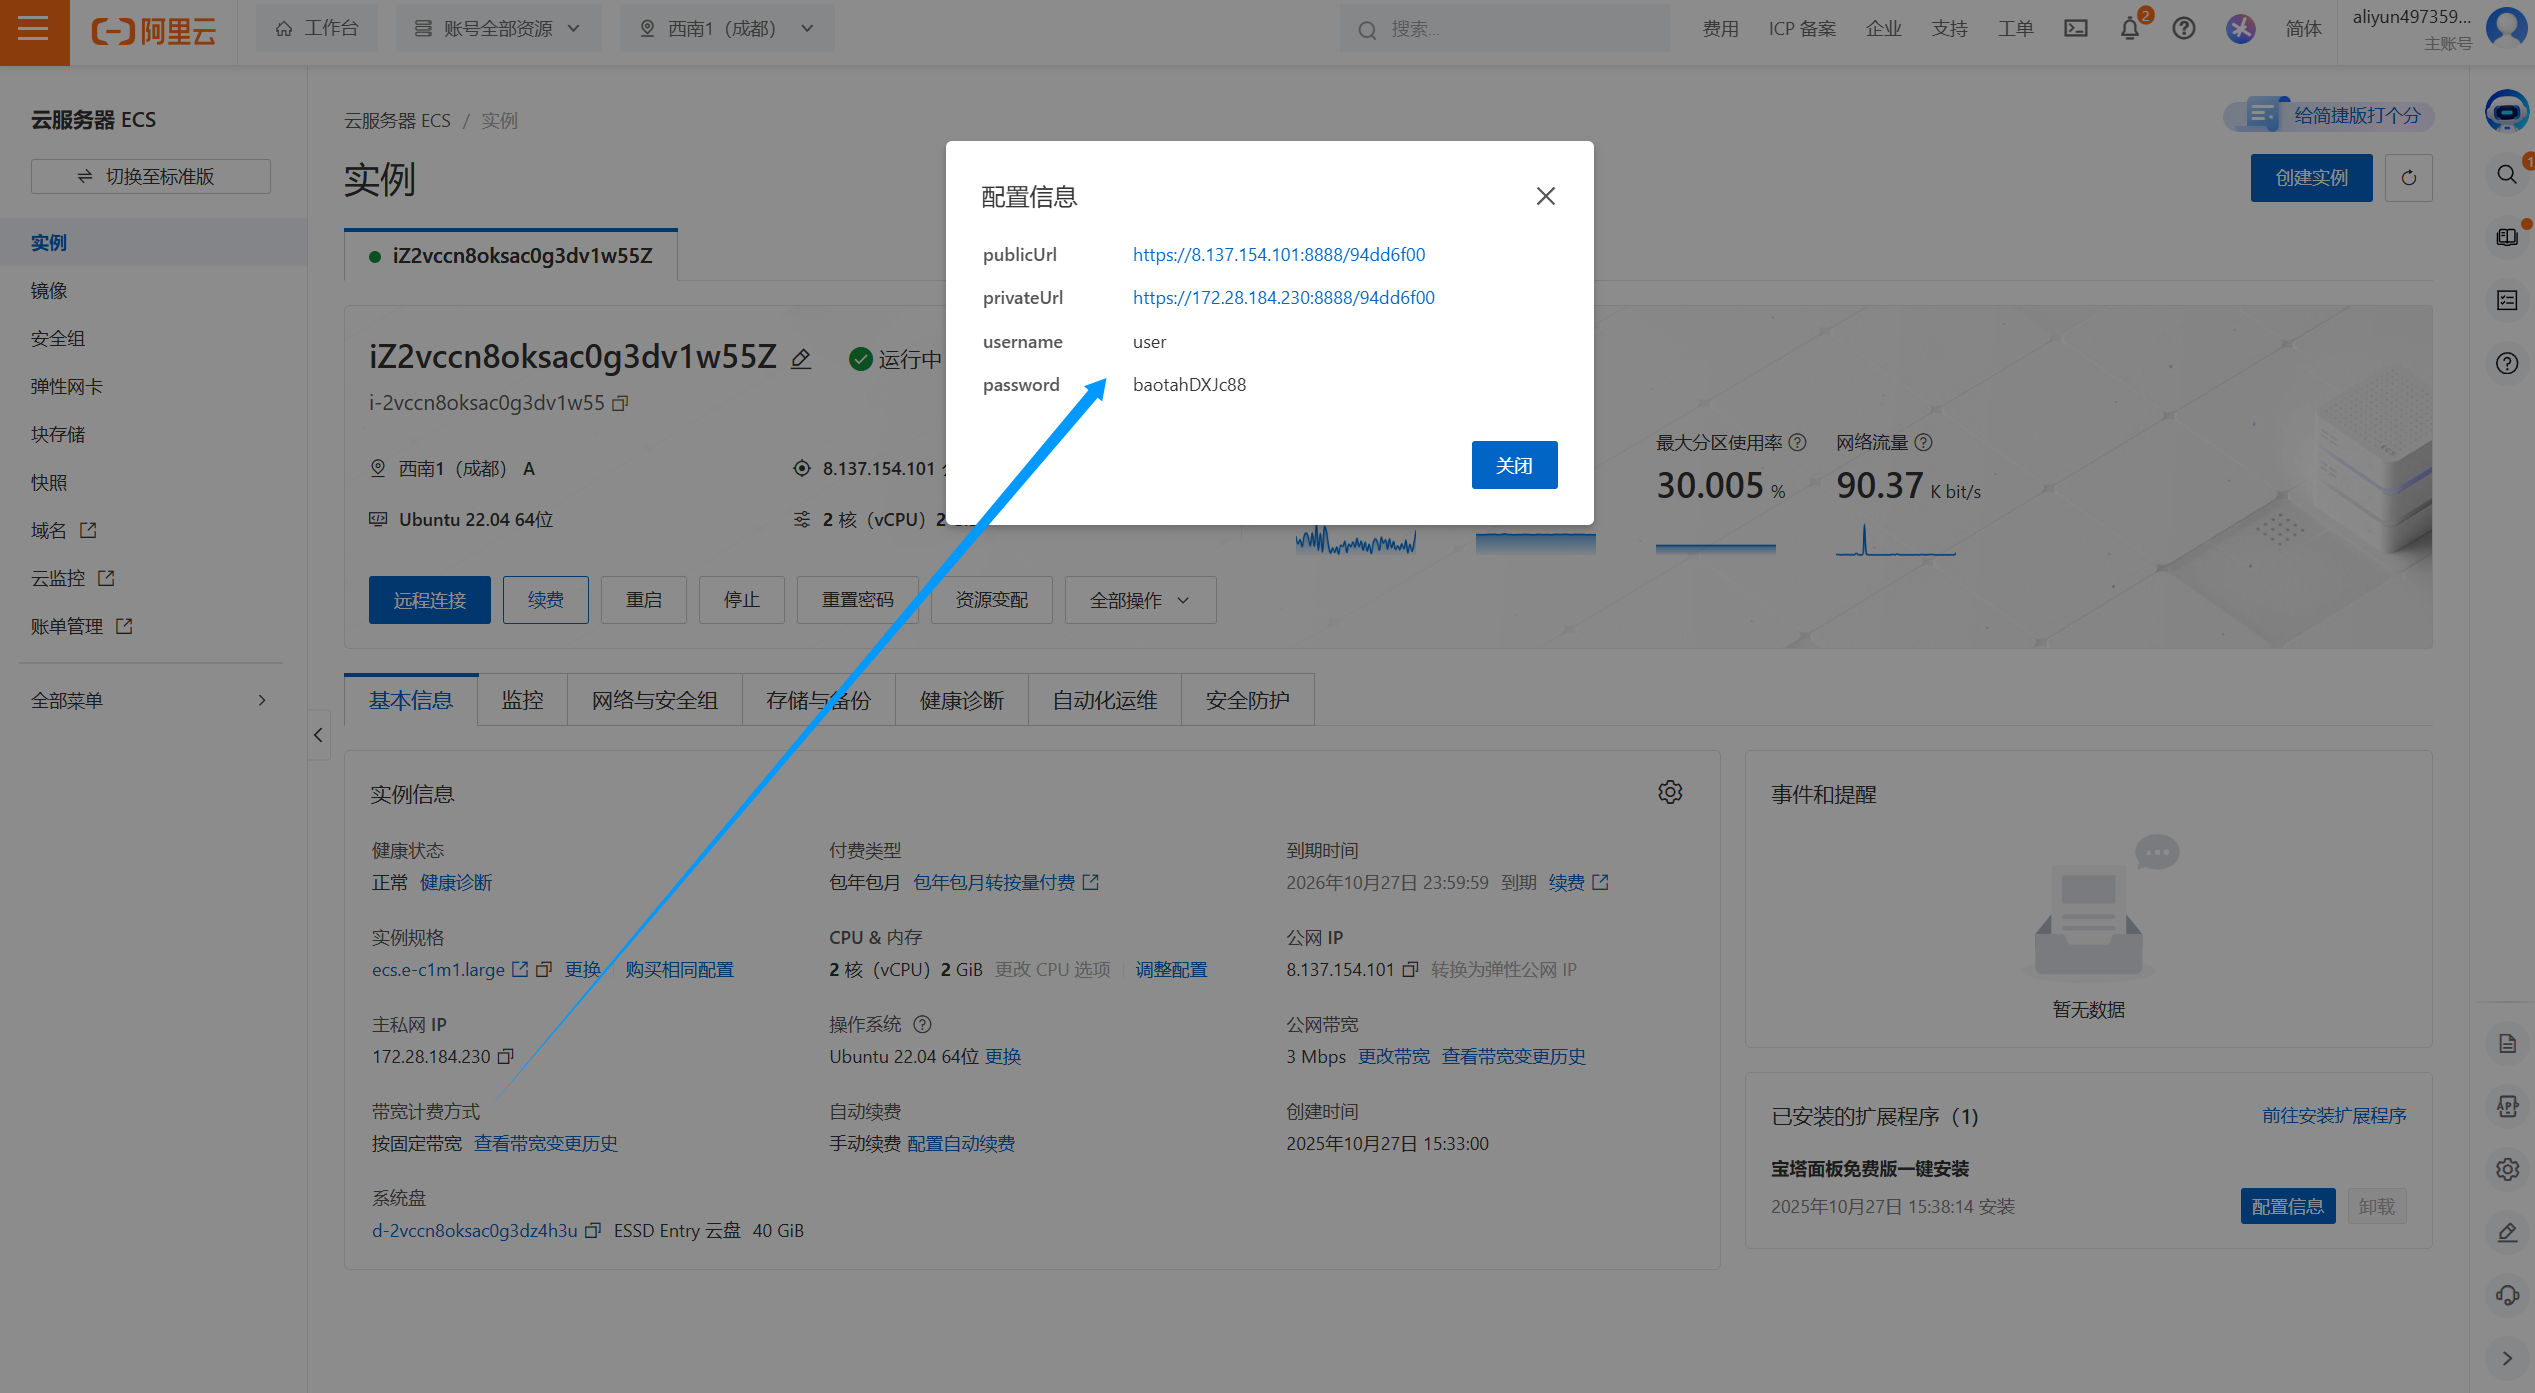This screenshot has width=2535, height=1393.
Task: Click the edit pencil next to instance name
Action: (801, 359)
